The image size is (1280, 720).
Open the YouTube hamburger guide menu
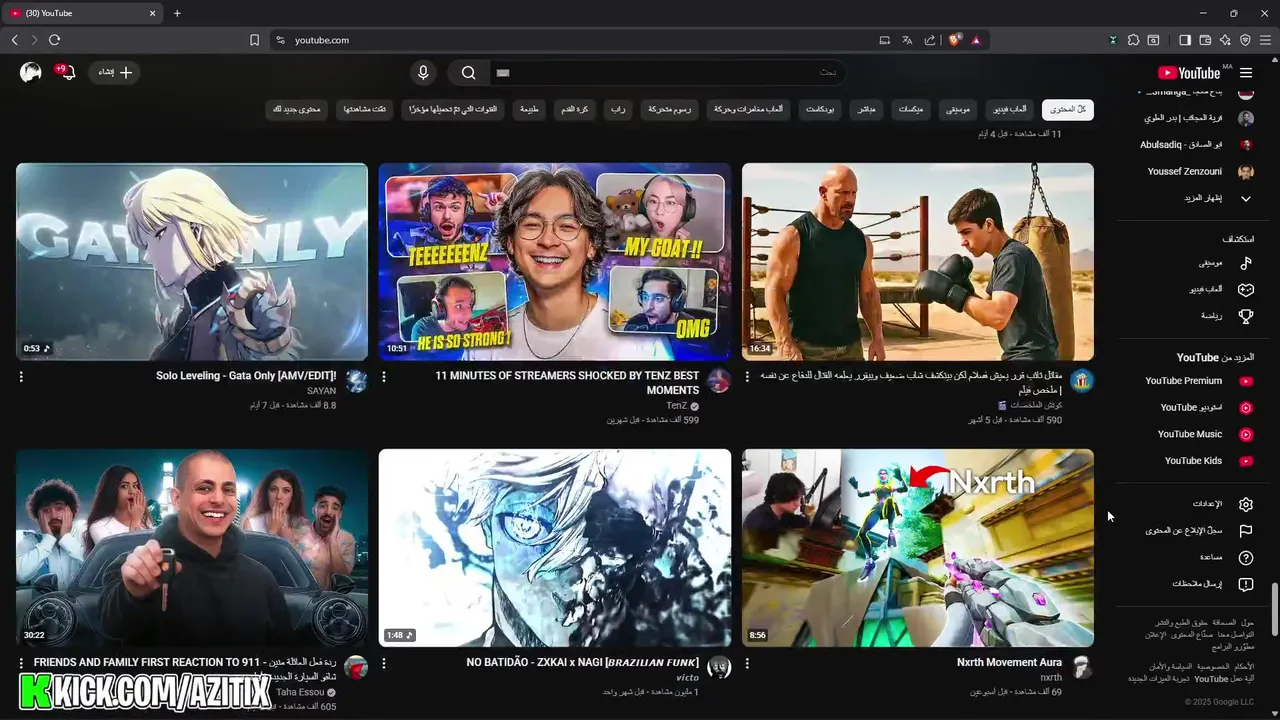pos(1246,73)
